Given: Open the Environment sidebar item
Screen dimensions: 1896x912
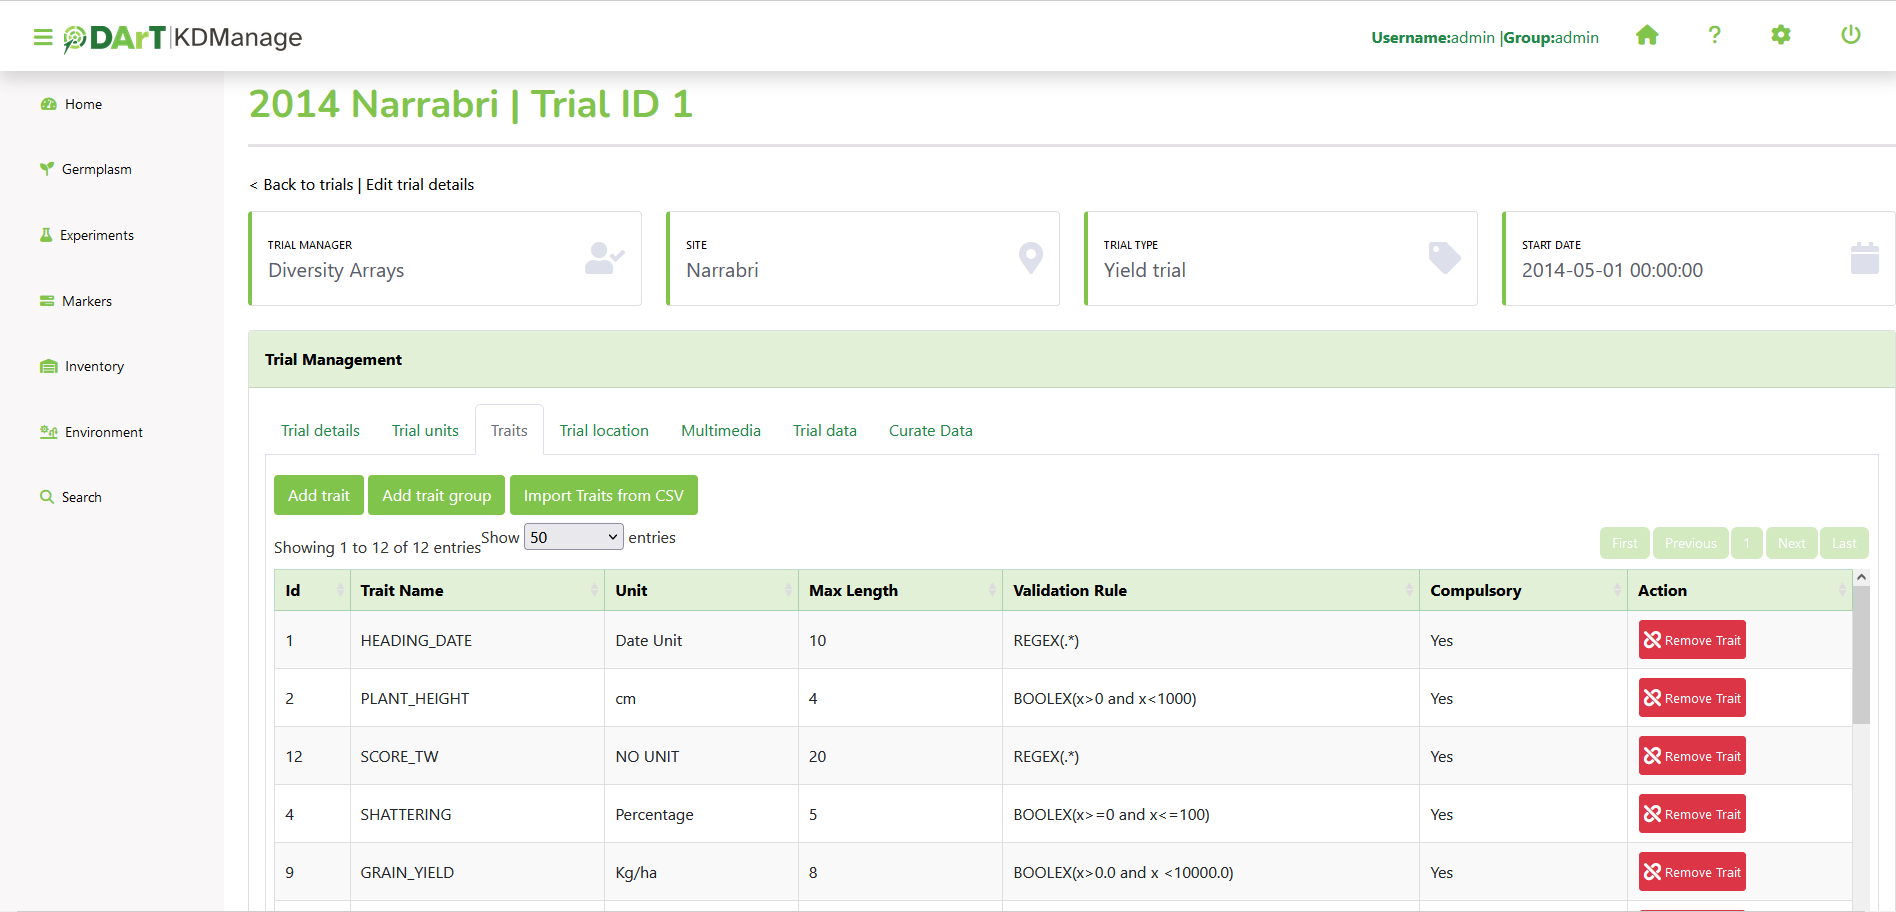Looking at the screenshot, I should tap(103, 432).
